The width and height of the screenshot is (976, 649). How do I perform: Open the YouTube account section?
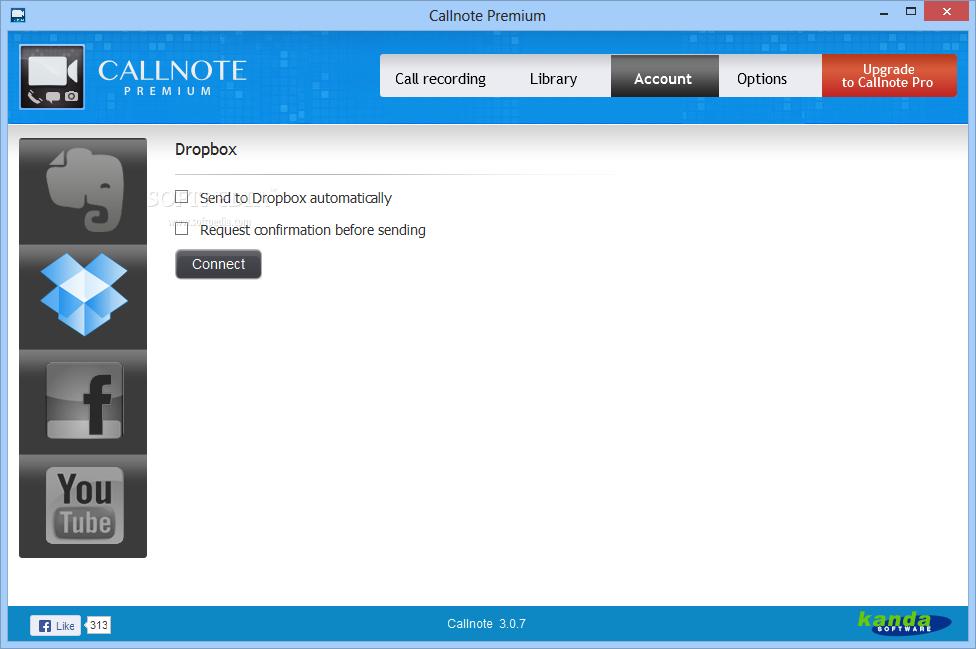(83, 506)
